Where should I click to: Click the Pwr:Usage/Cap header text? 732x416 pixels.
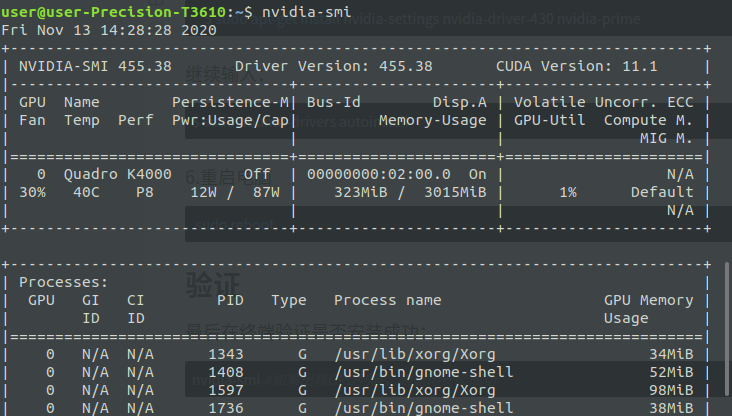click(231, 120)
